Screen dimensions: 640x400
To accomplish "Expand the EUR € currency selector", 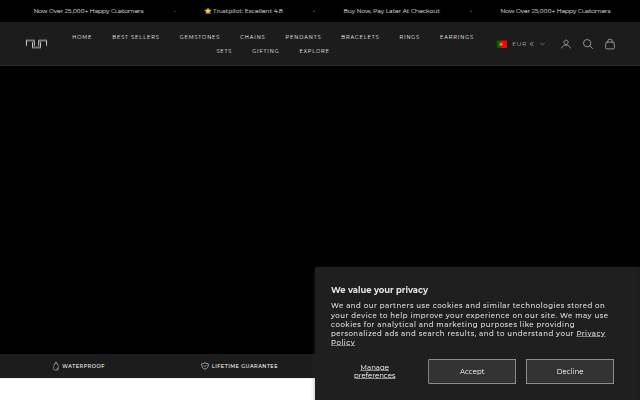I will 521,44.
